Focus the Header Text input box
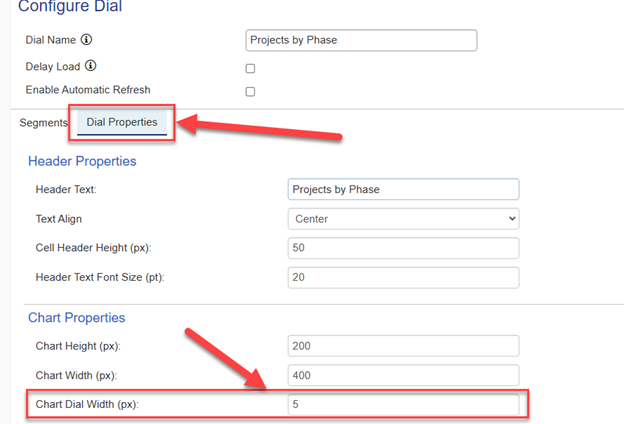The width and height of the screenshot is (624, 424). (402, 189)
